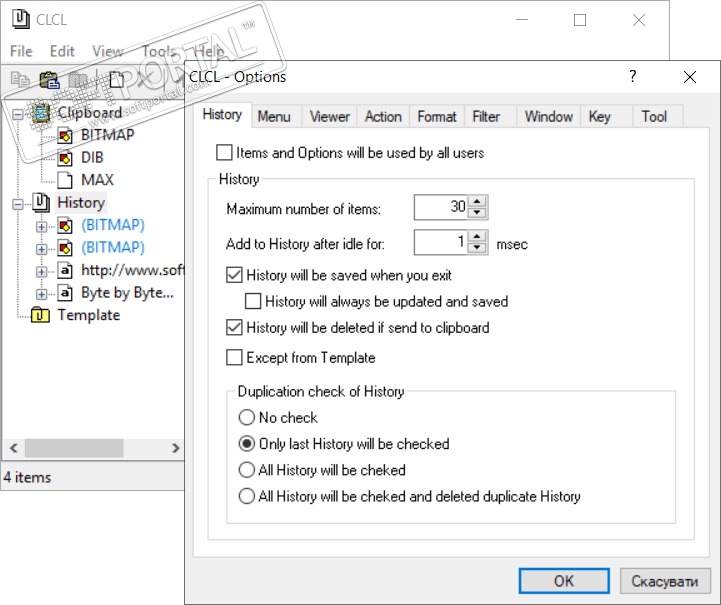Decrease idle msec value spinner
The width and height of the screenshot is (721, 605).
pos(477,247)
